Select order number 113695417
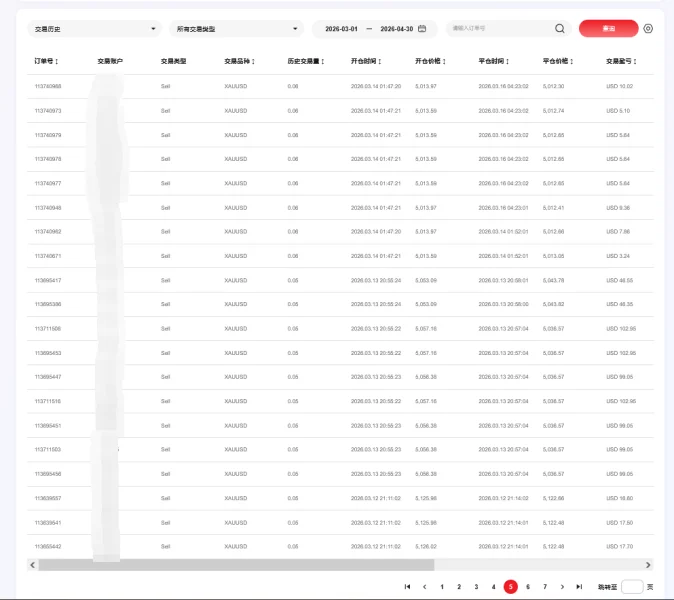 pos(48,280)
